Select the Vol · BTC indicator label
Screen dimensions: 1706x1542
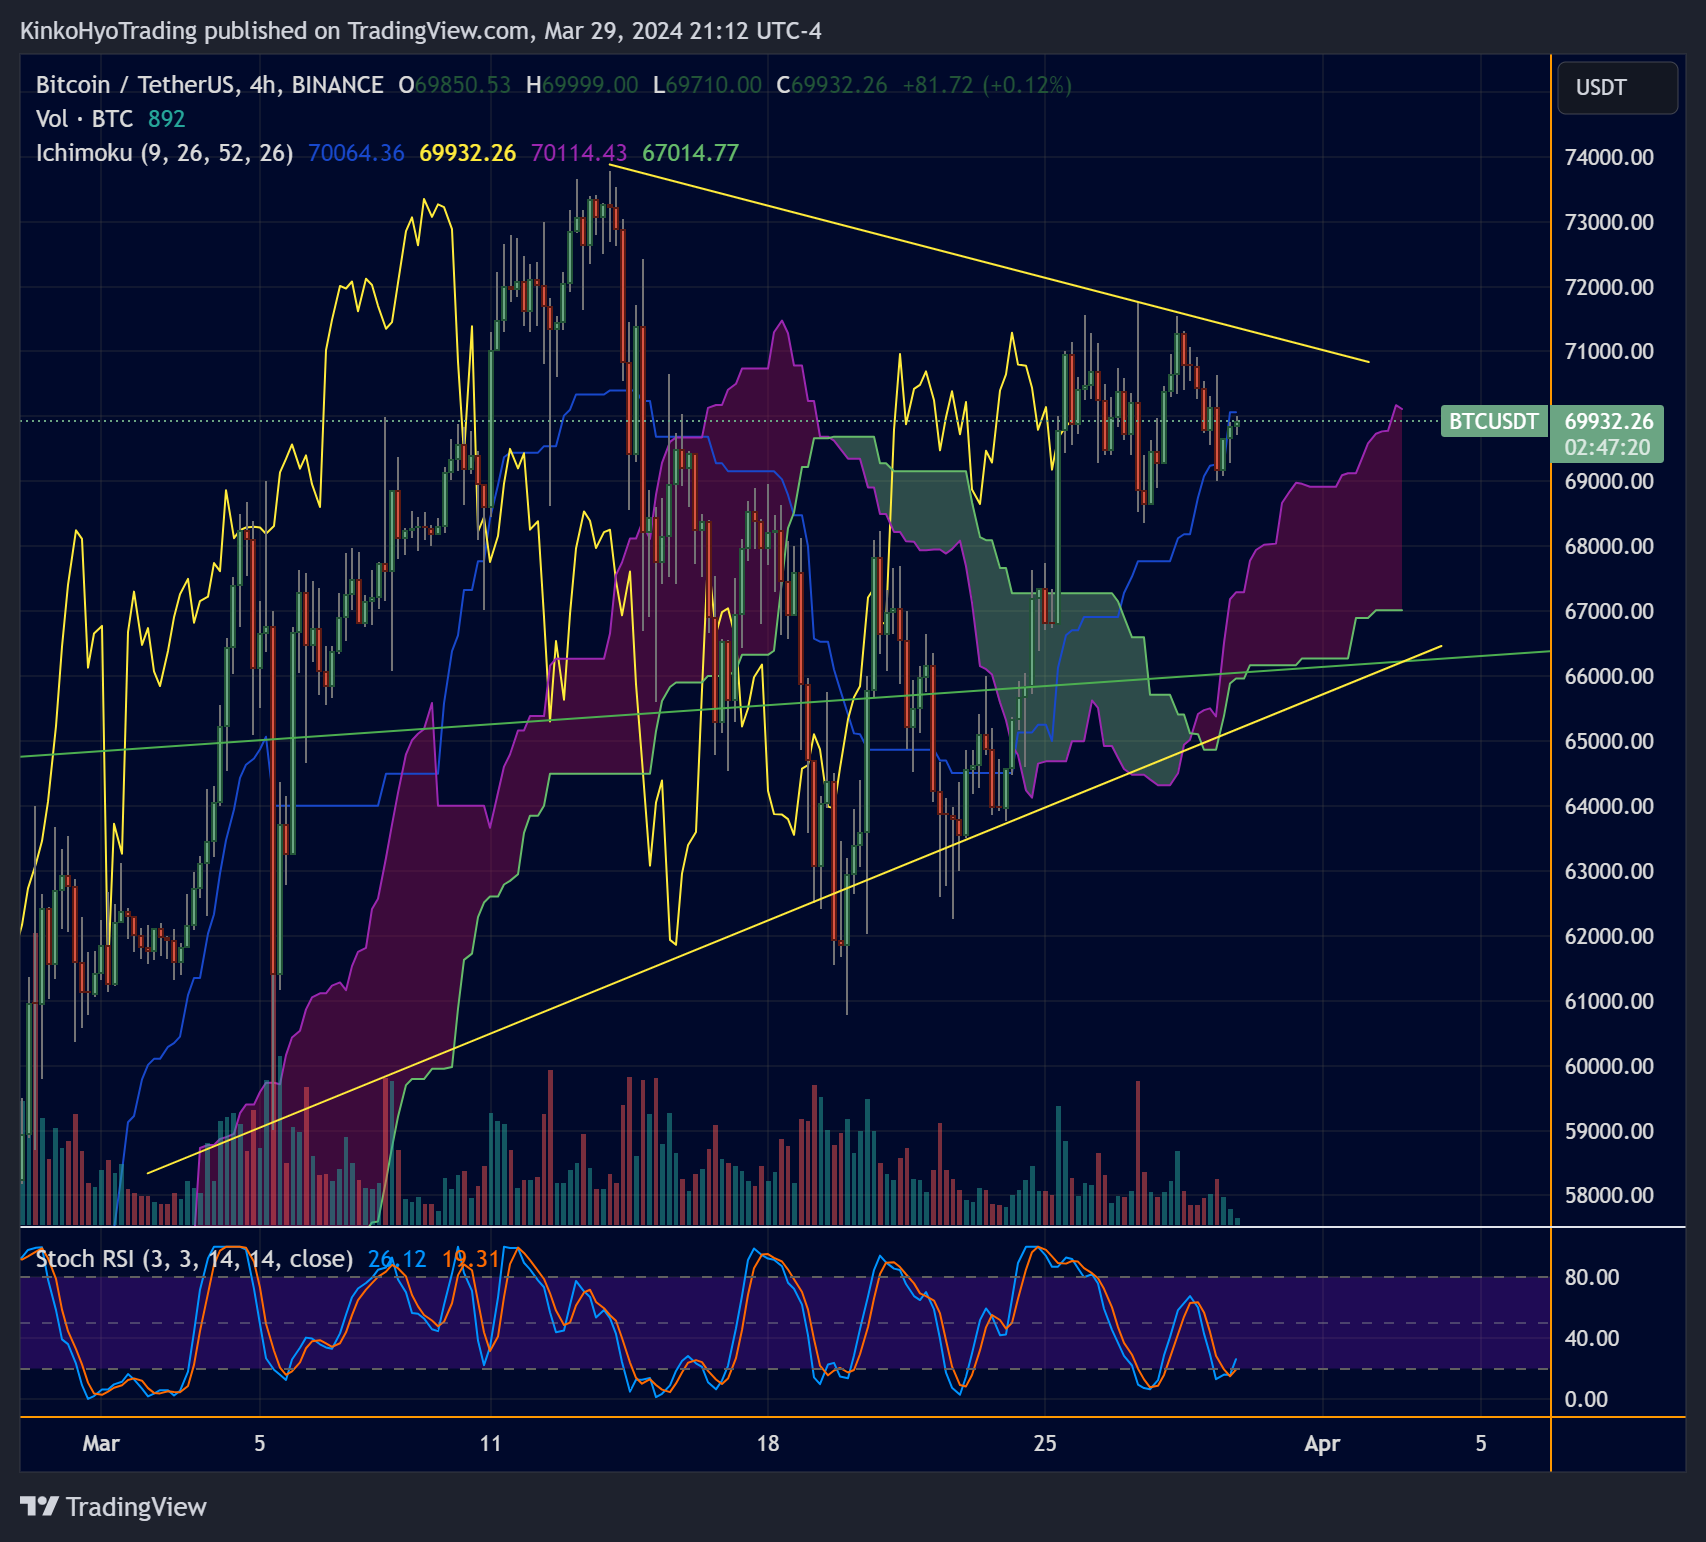click(x=85, y=119)
